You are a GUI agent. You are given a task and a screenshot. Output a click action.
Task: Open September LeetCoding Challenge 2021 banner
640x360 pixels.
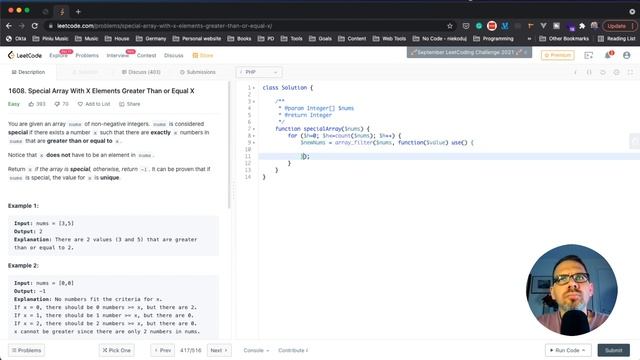coord(469,52)
